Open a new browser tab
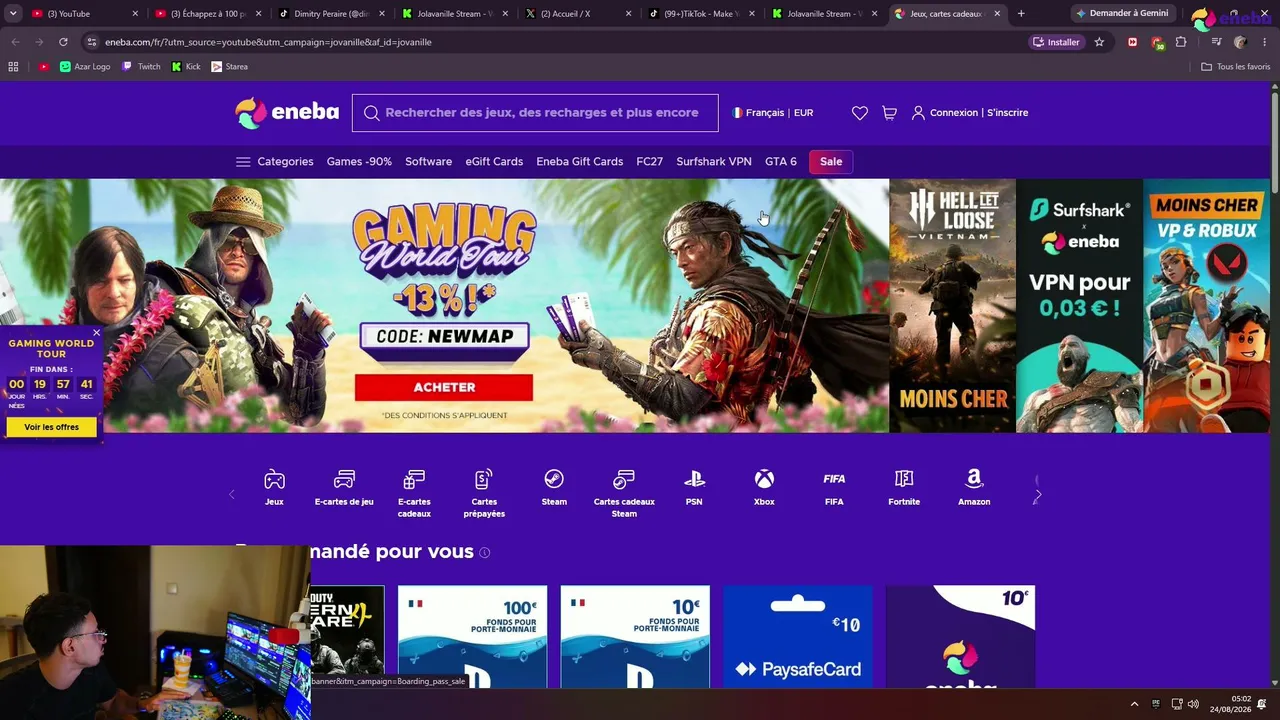 1021,14
